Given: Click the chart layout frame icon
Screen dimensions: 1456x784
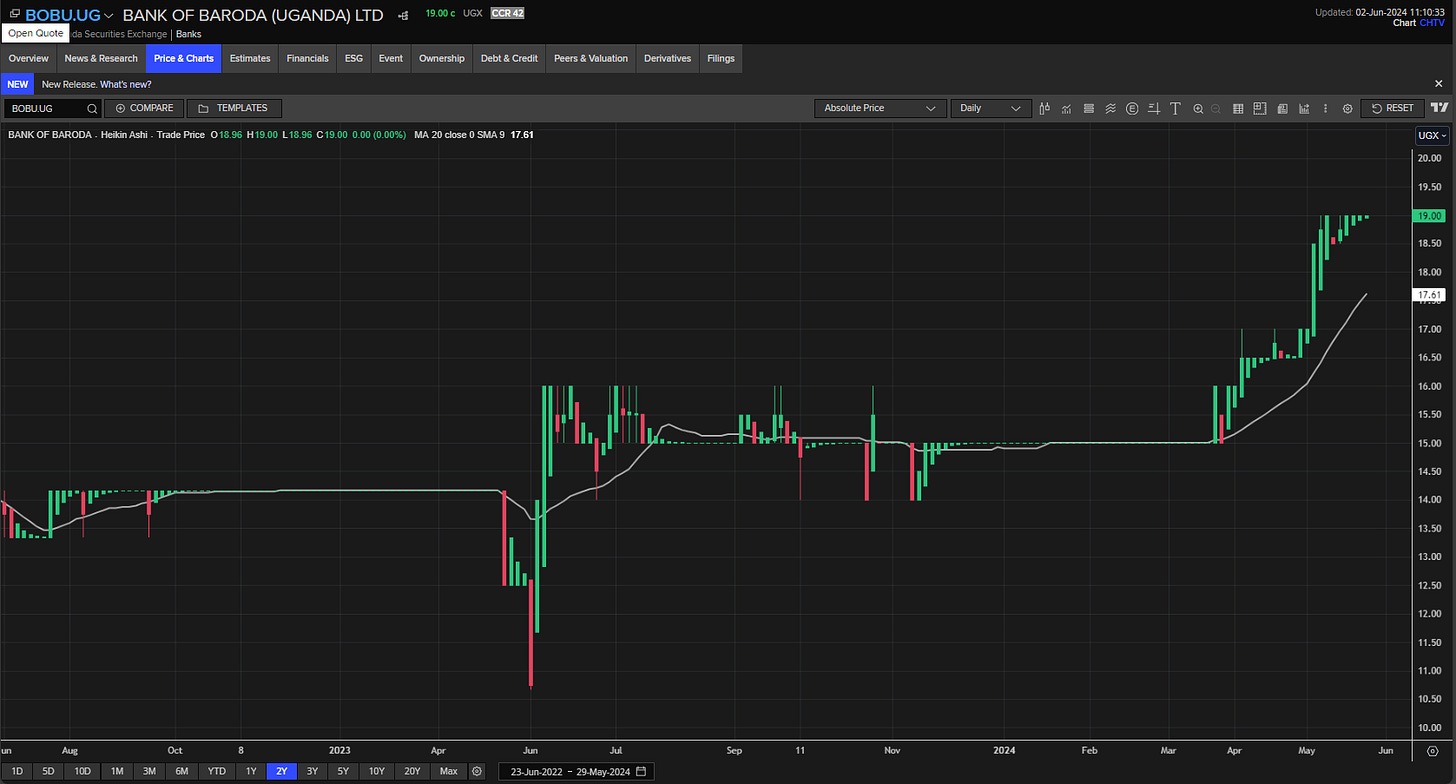Looking at the screenshot, I should point(1260,108).
